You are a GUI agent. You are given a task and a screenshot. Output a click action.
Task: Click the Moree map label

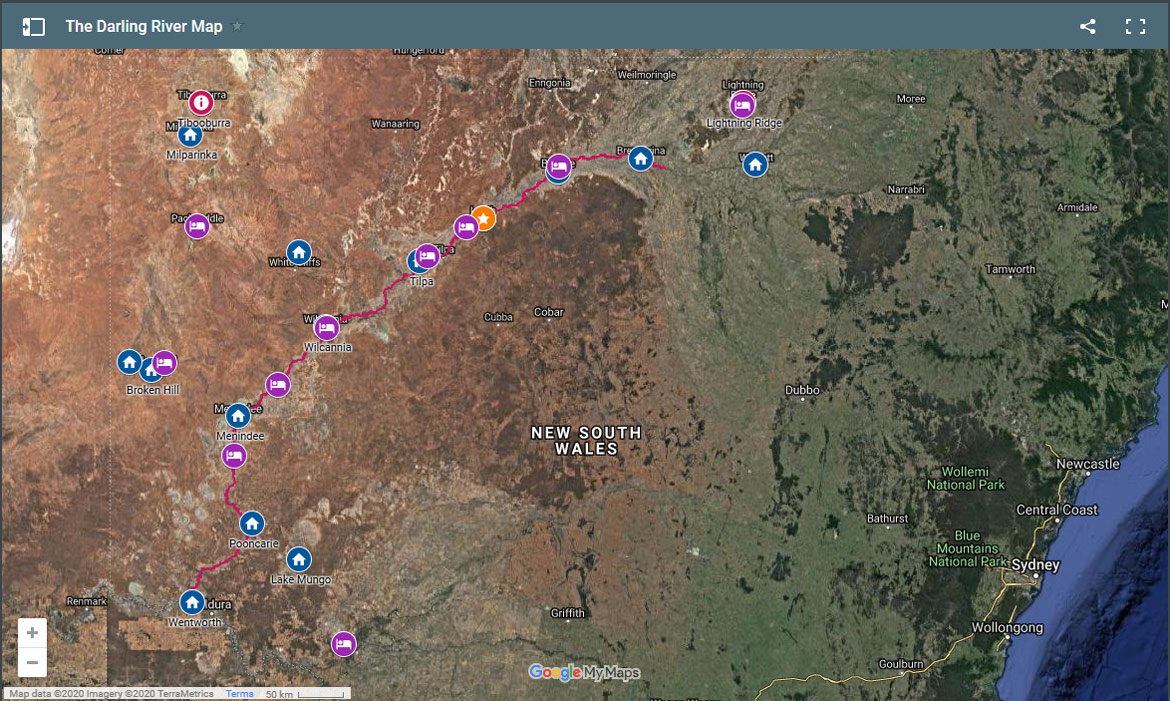coord(911,99)
